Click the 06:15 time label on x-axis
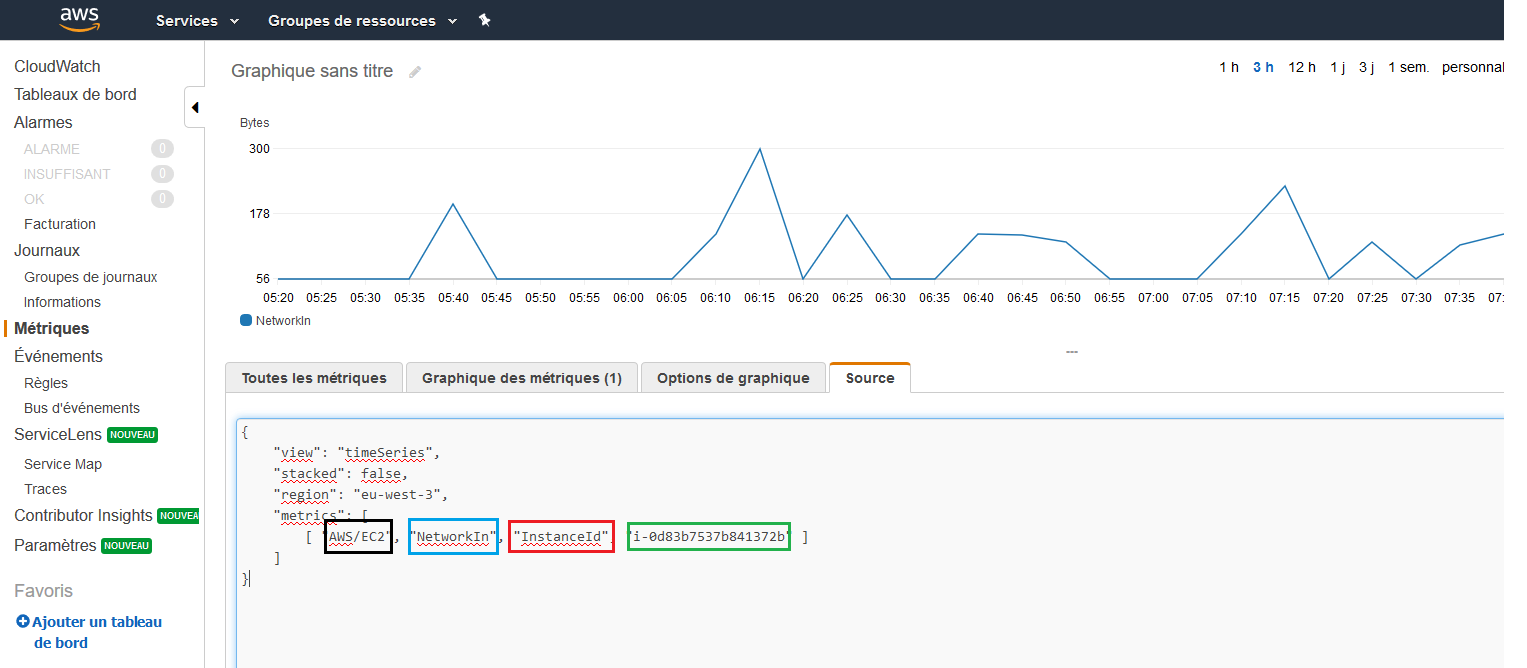The height and width of the screenshot is (668, 1527). point(759,297)
